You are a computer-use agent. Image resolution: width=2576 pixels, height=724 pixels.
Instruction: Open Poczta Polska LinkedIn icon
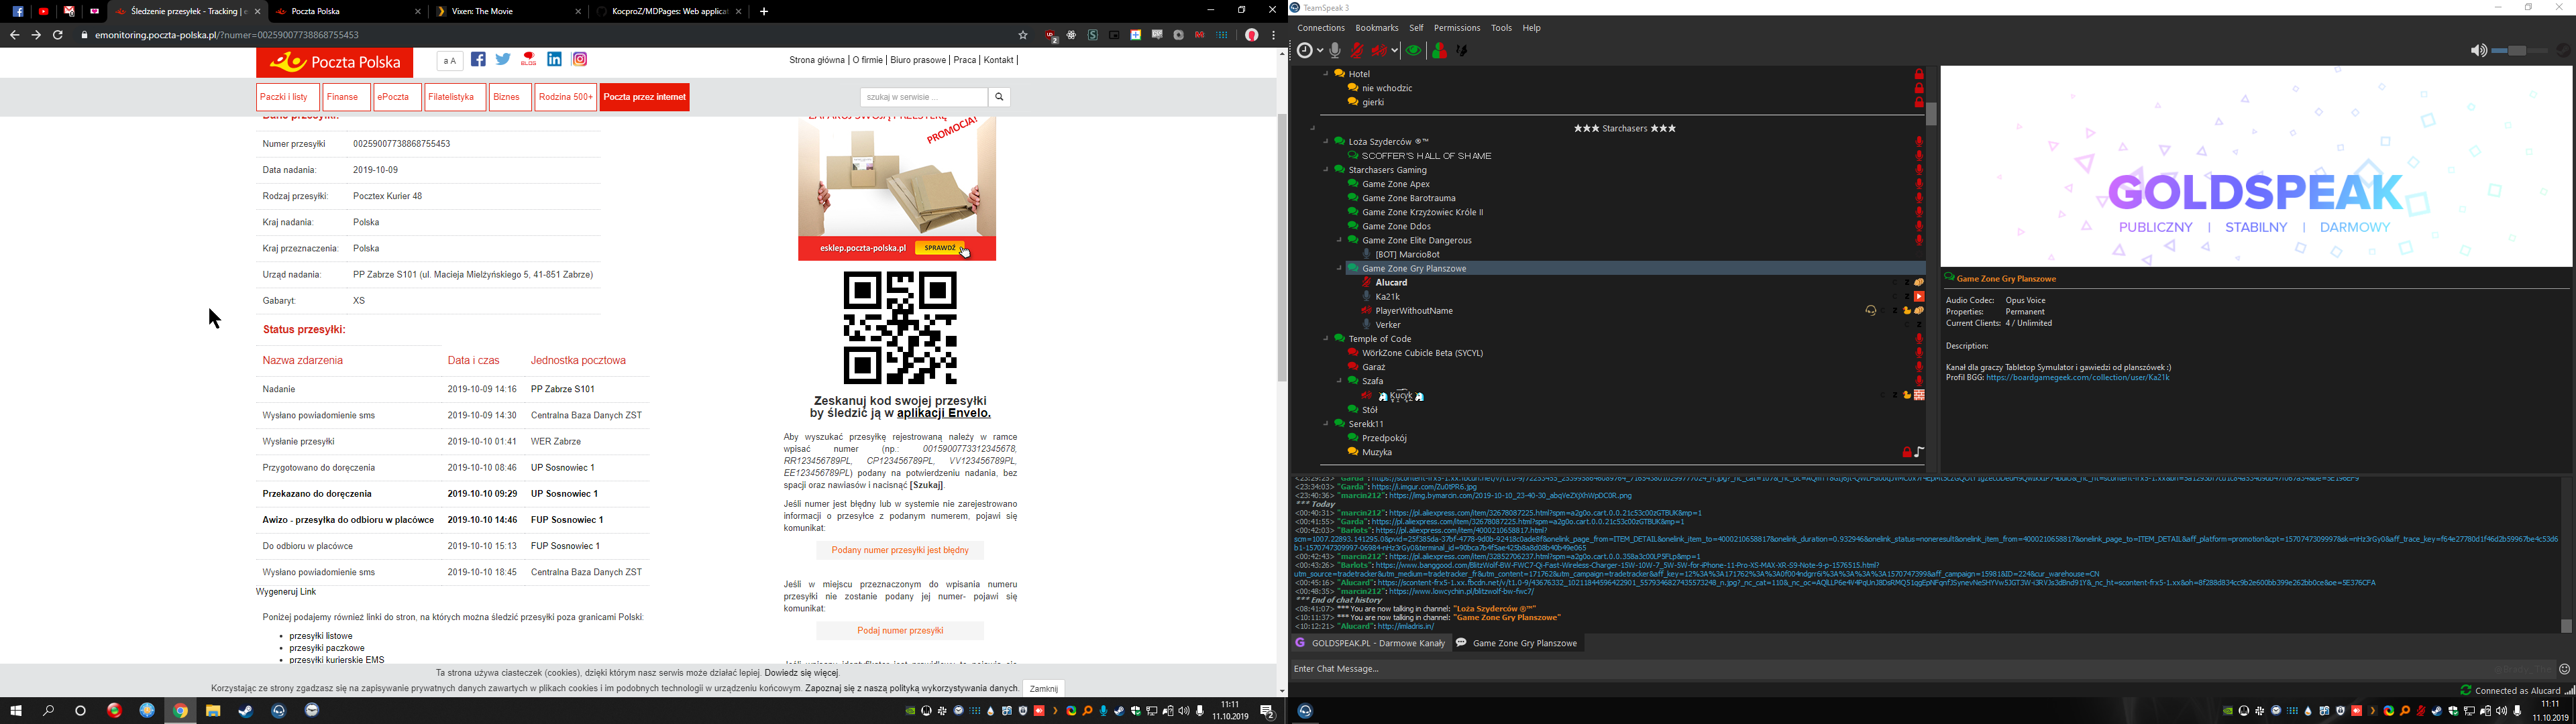pyautogui.click(x=554, y=60)
